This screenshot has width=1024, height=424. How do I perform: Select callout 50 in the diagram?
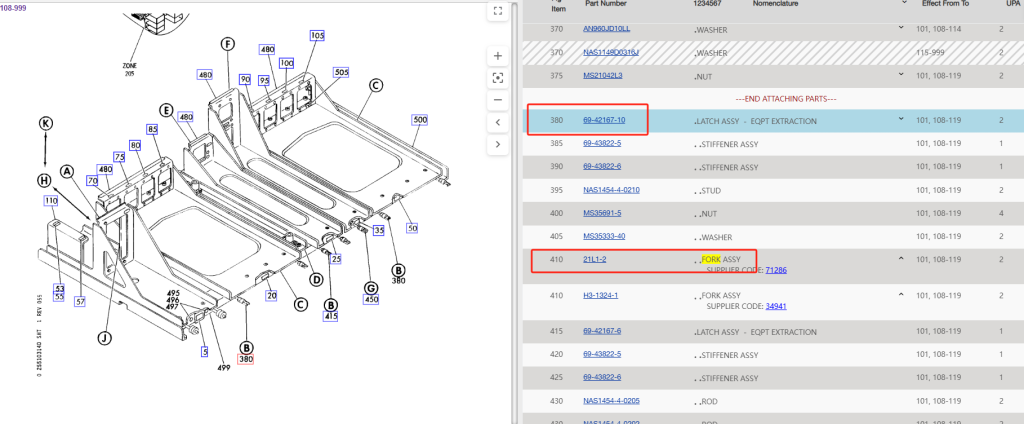412,228
